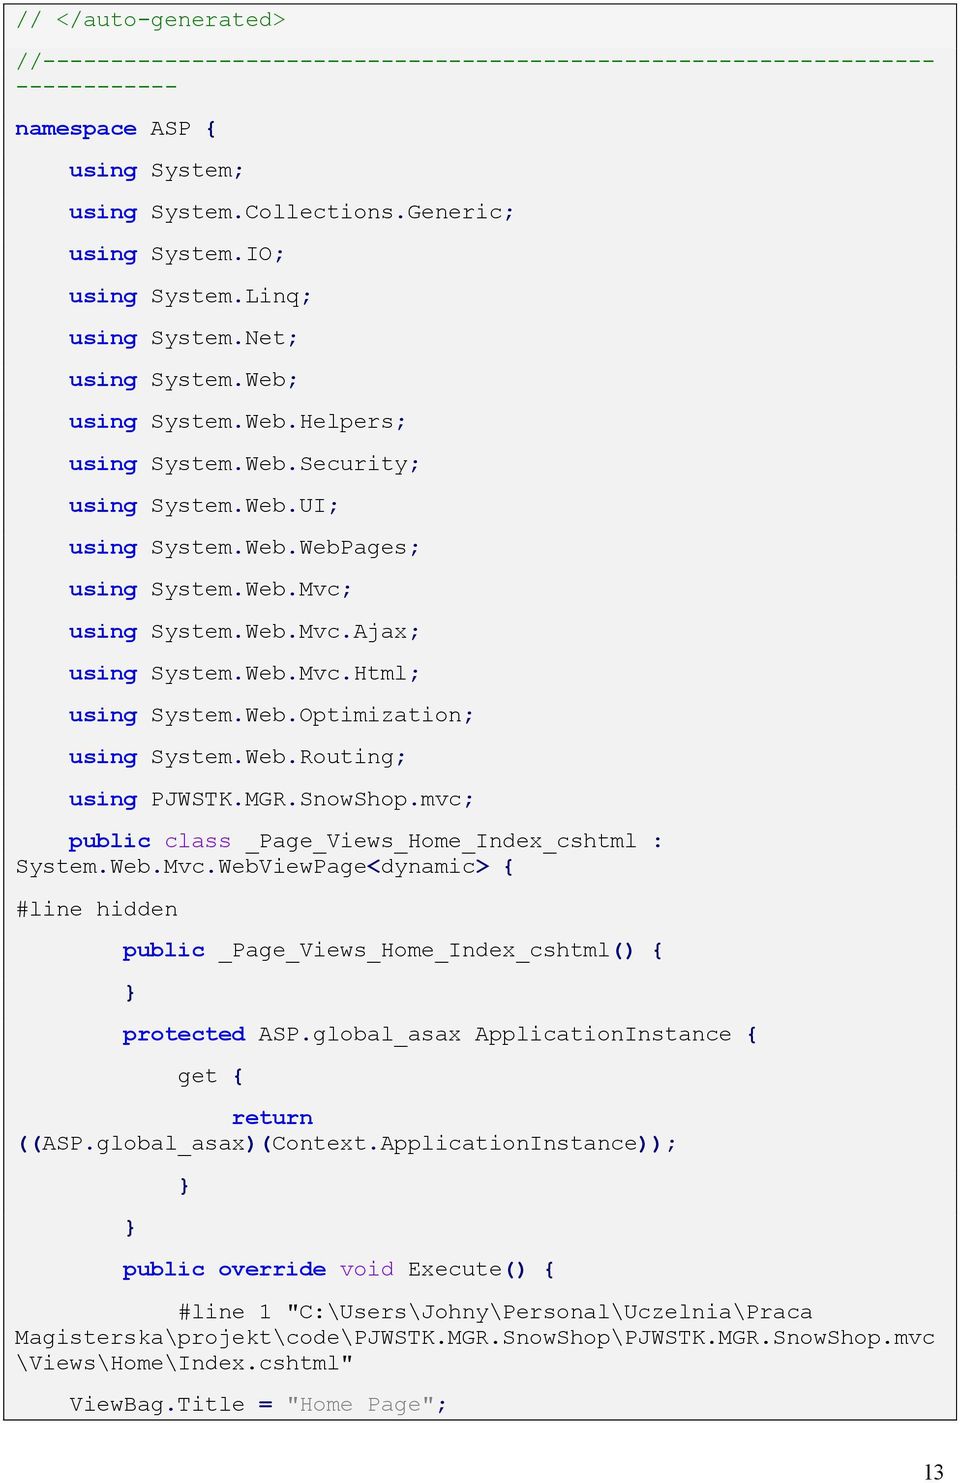Click 'using System.Web.WebPages;' line
960x1483 pixels.
[x=244, y=548]
